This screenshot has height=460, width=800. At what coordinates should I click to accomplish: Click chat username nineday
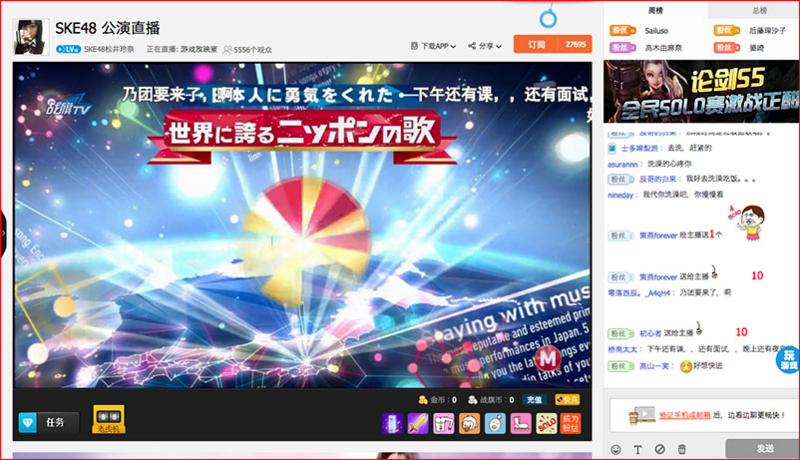click(x=620, y=195)
